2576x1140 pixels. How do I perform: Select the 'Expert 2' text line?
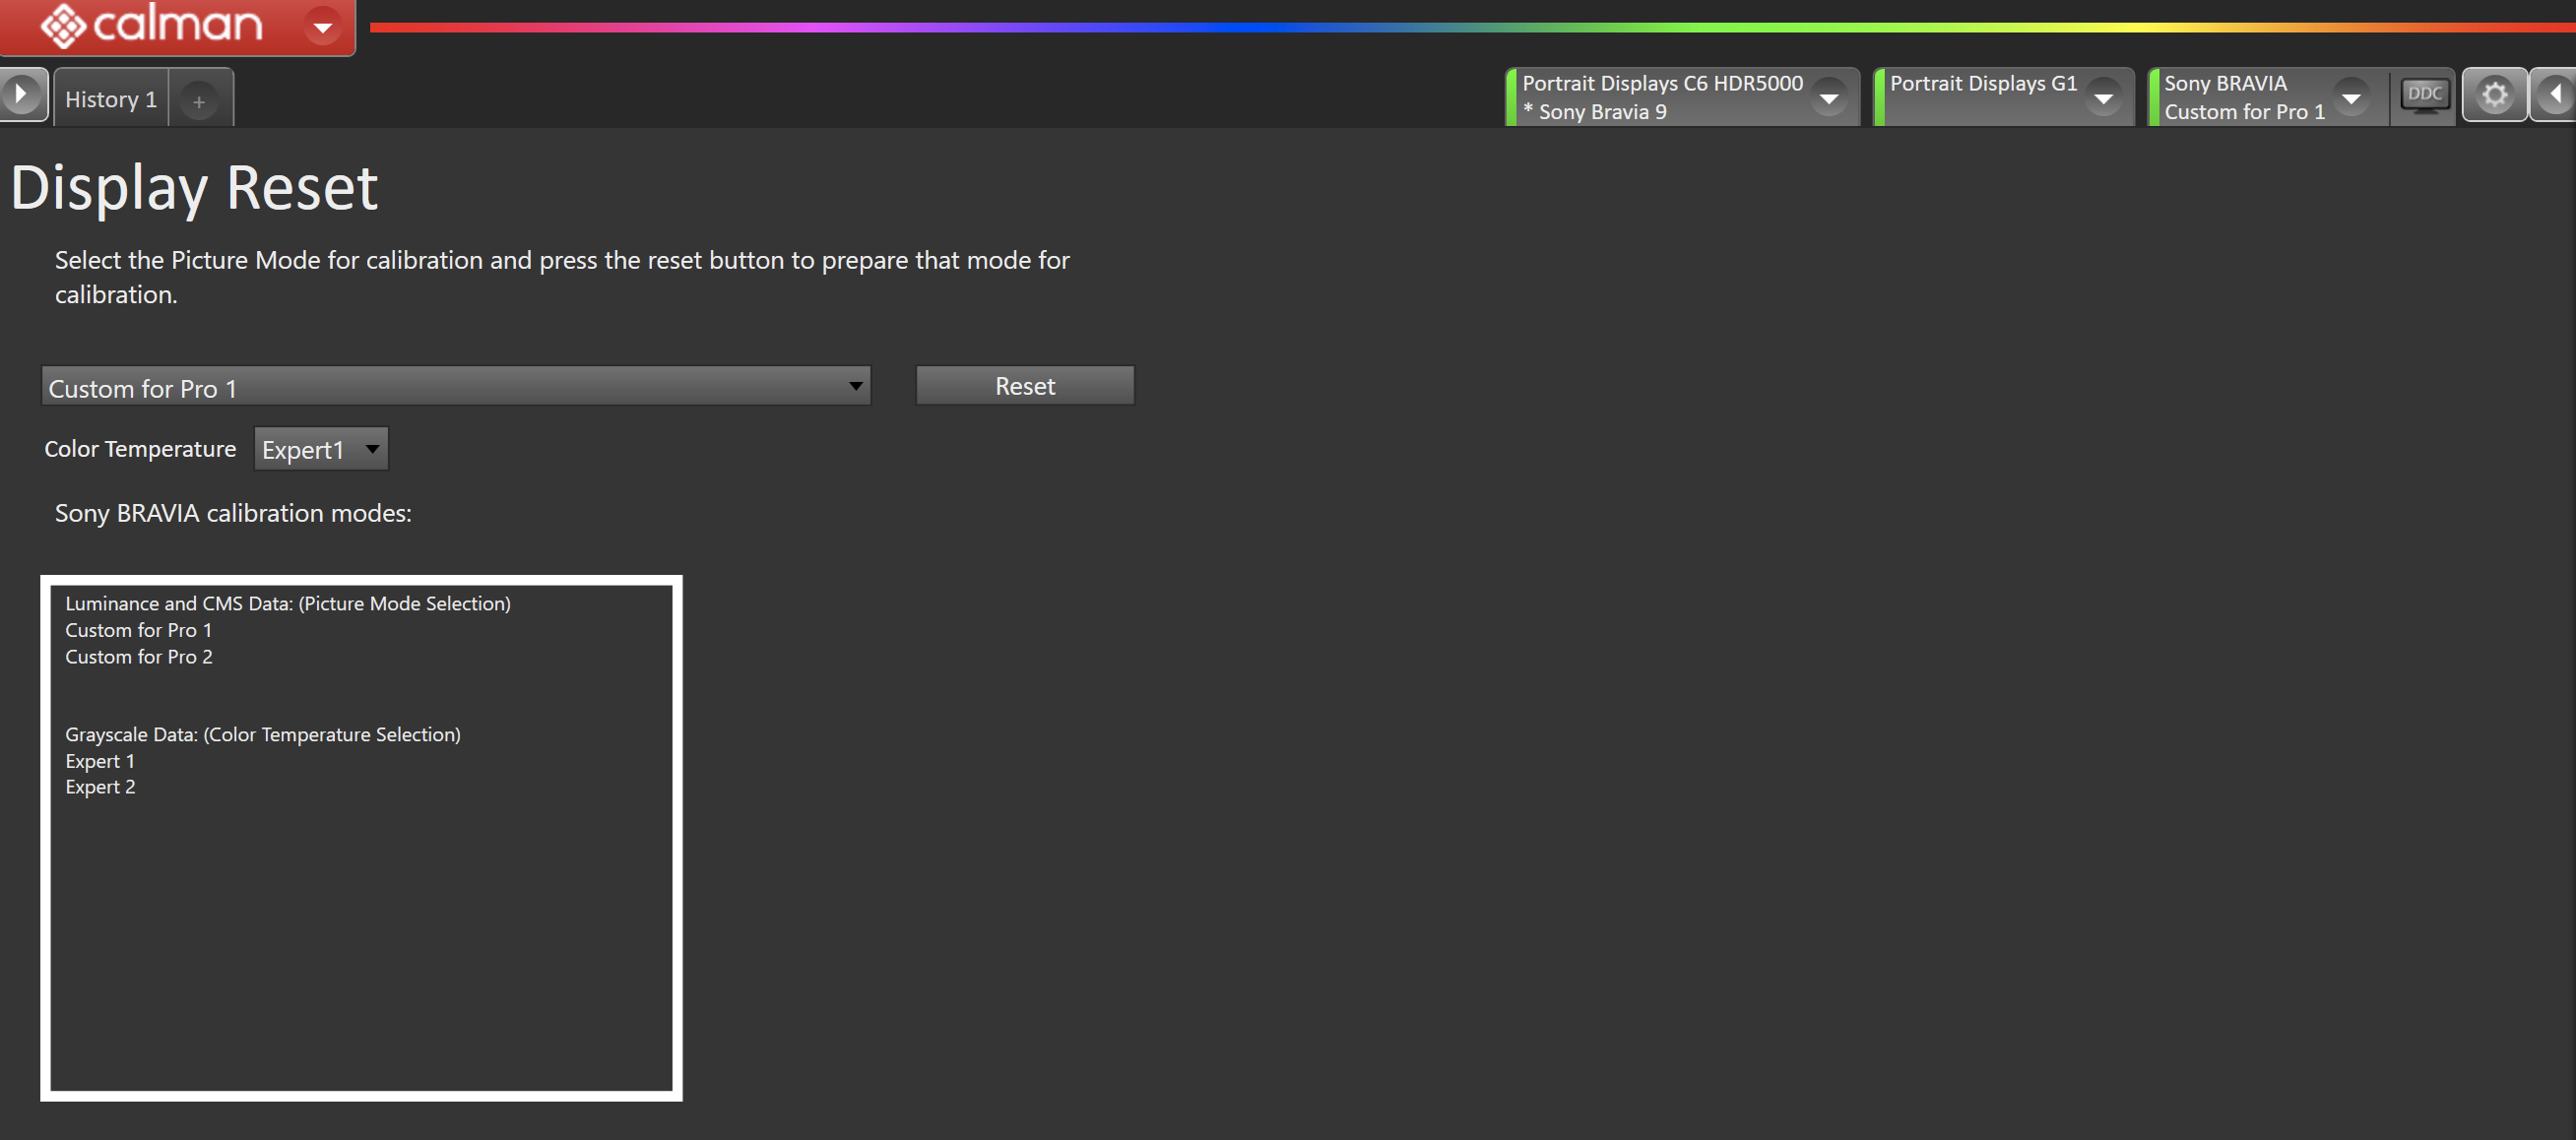[100, 787]
